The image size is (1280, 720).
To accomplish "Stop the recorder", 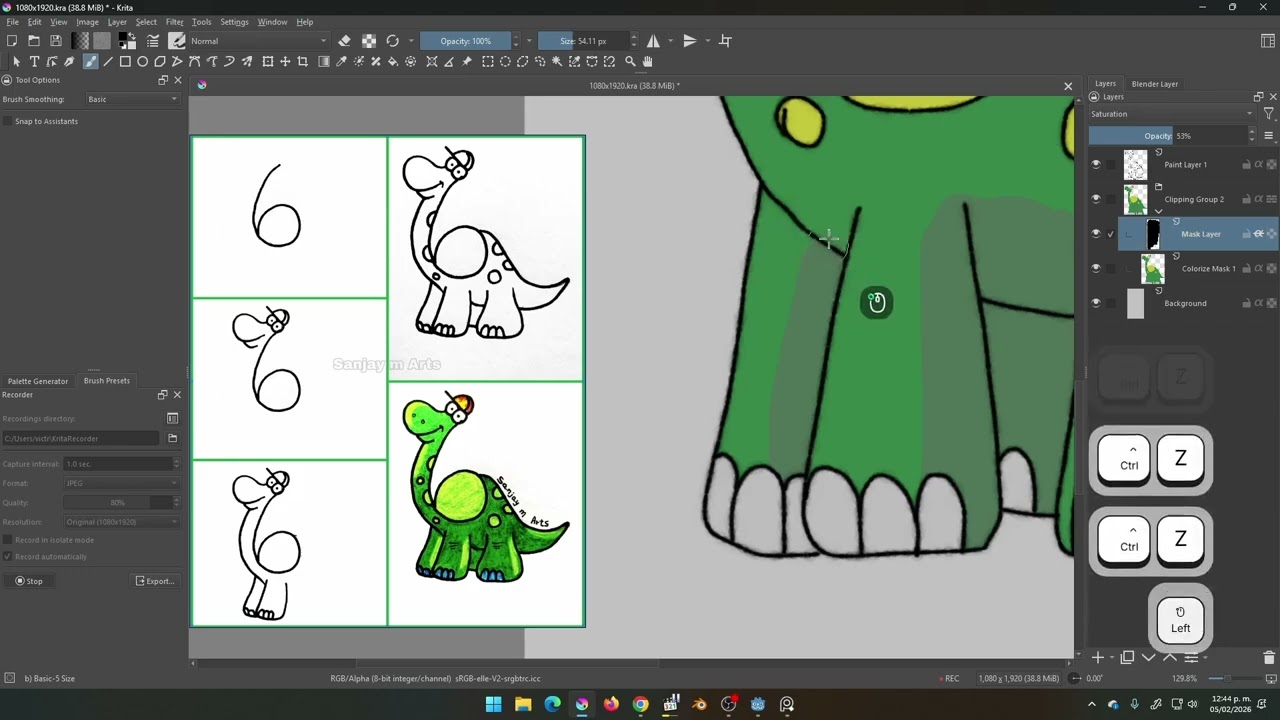I will coord(28,581).
